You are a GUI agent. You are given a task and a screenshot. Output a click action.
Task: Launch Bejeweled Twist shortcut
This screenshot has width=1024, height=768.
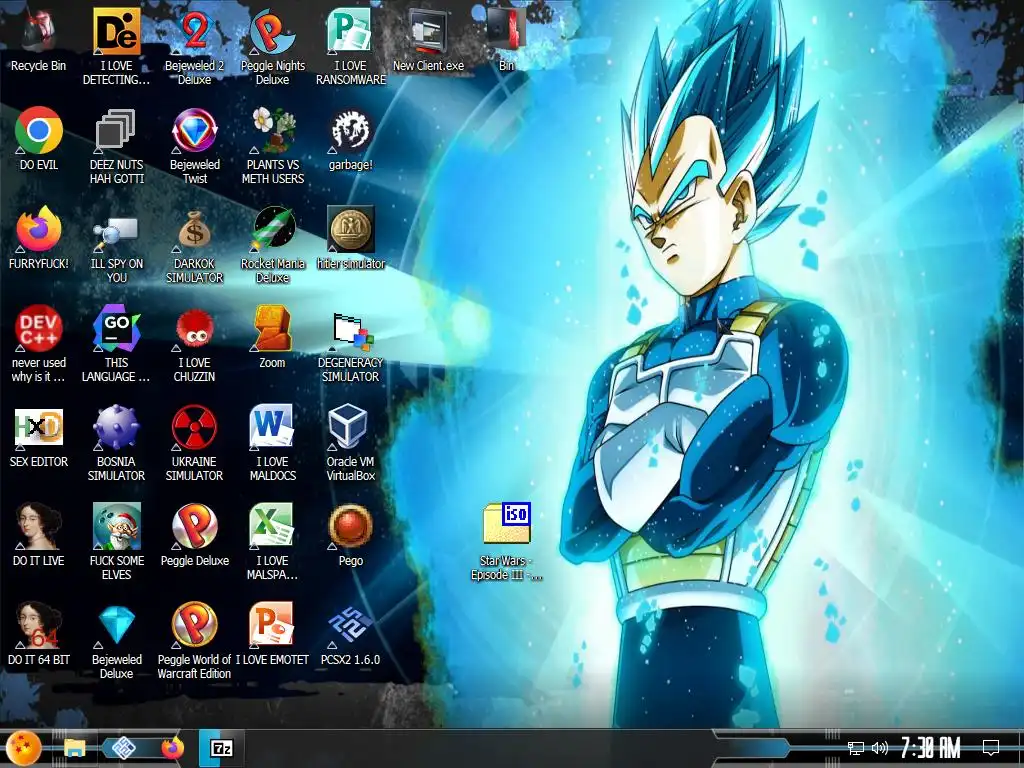click(194, 145)
